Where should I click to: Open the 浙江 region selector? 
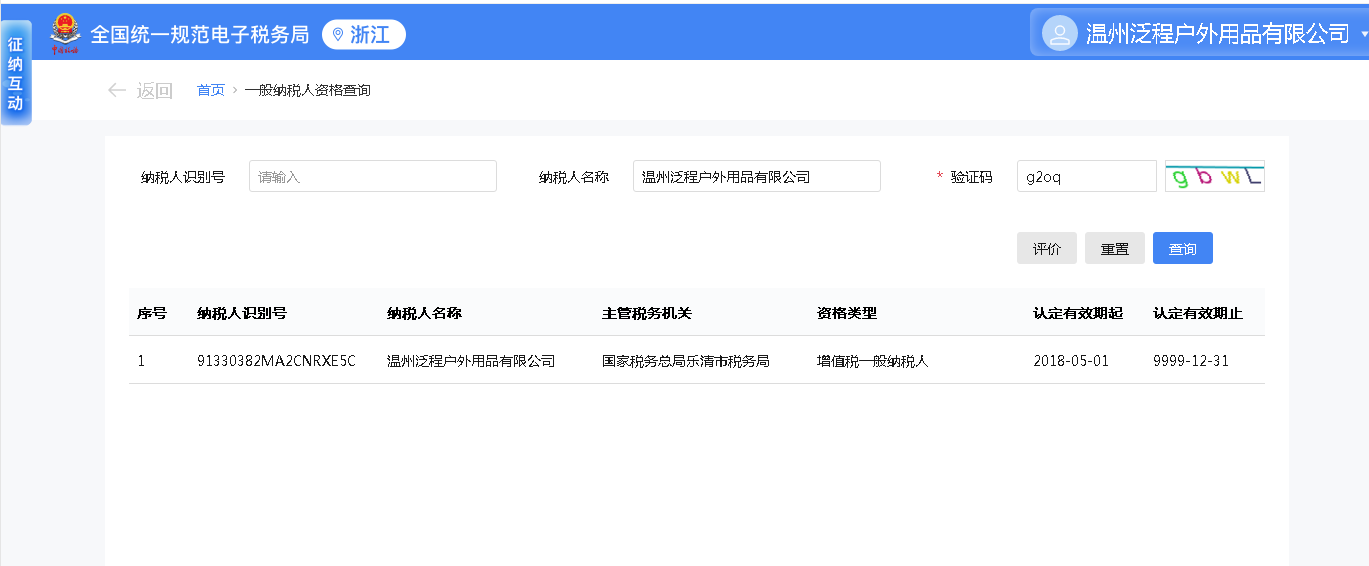click(364, 35)
